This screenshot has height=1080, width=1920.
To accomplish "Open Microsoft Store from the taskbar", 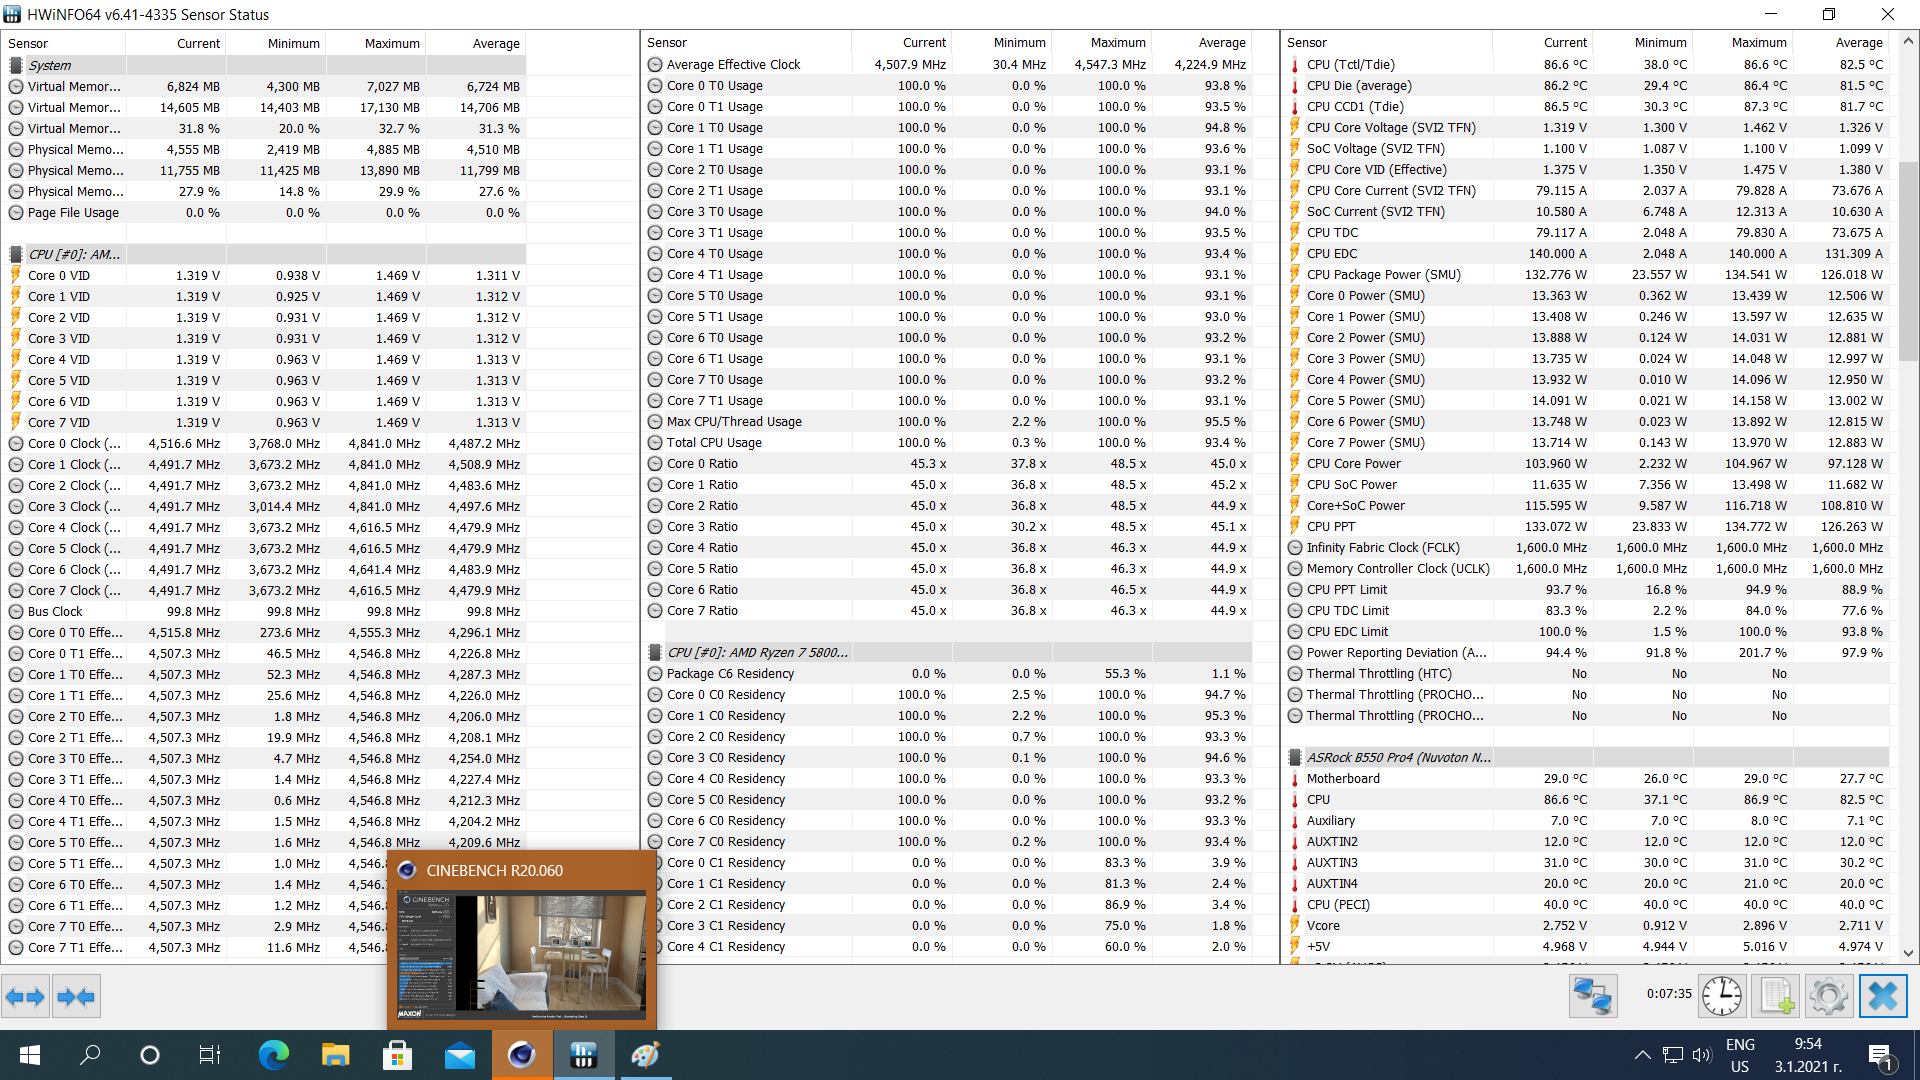I will pyautogui.click(x=397, y=1055).
